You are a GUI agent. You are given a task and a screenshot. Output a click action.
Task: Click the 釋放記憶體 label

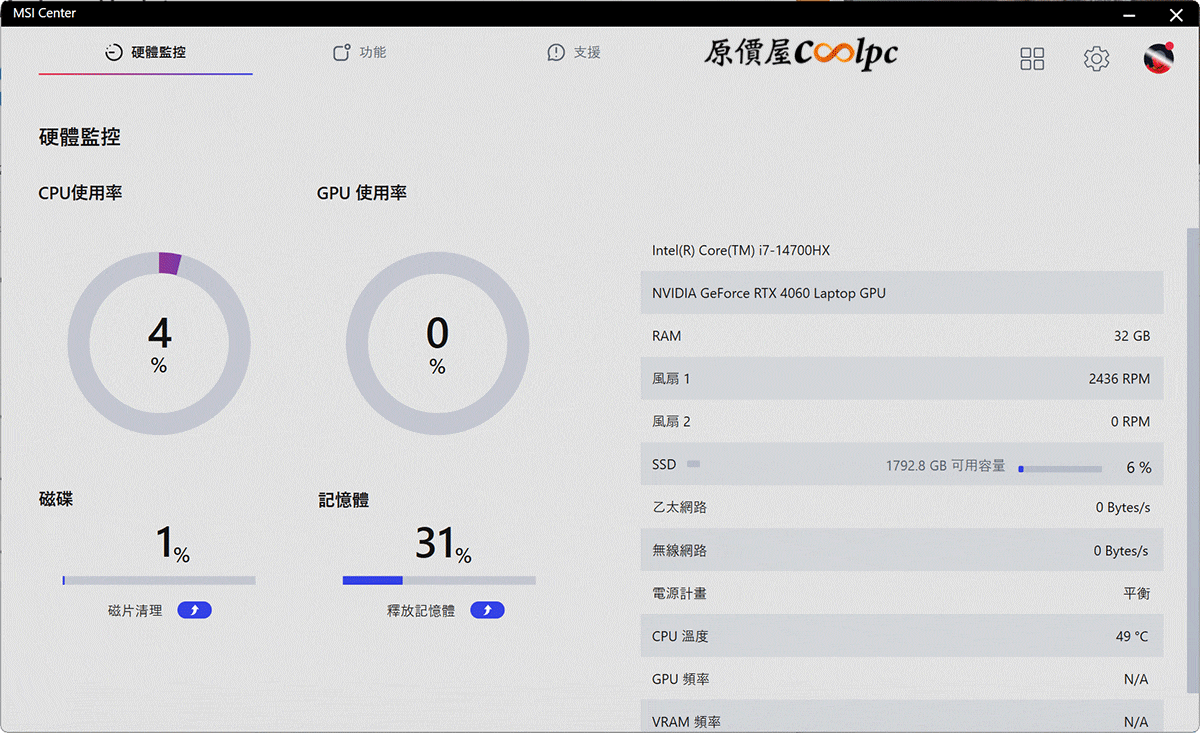pos(421,610)
